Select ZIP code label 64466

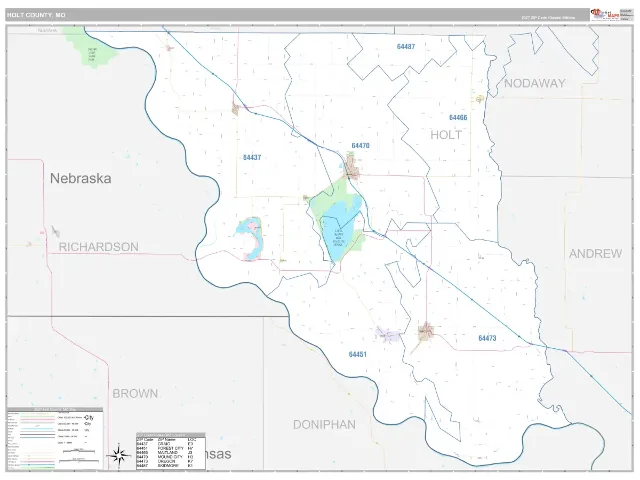(458, 118)
